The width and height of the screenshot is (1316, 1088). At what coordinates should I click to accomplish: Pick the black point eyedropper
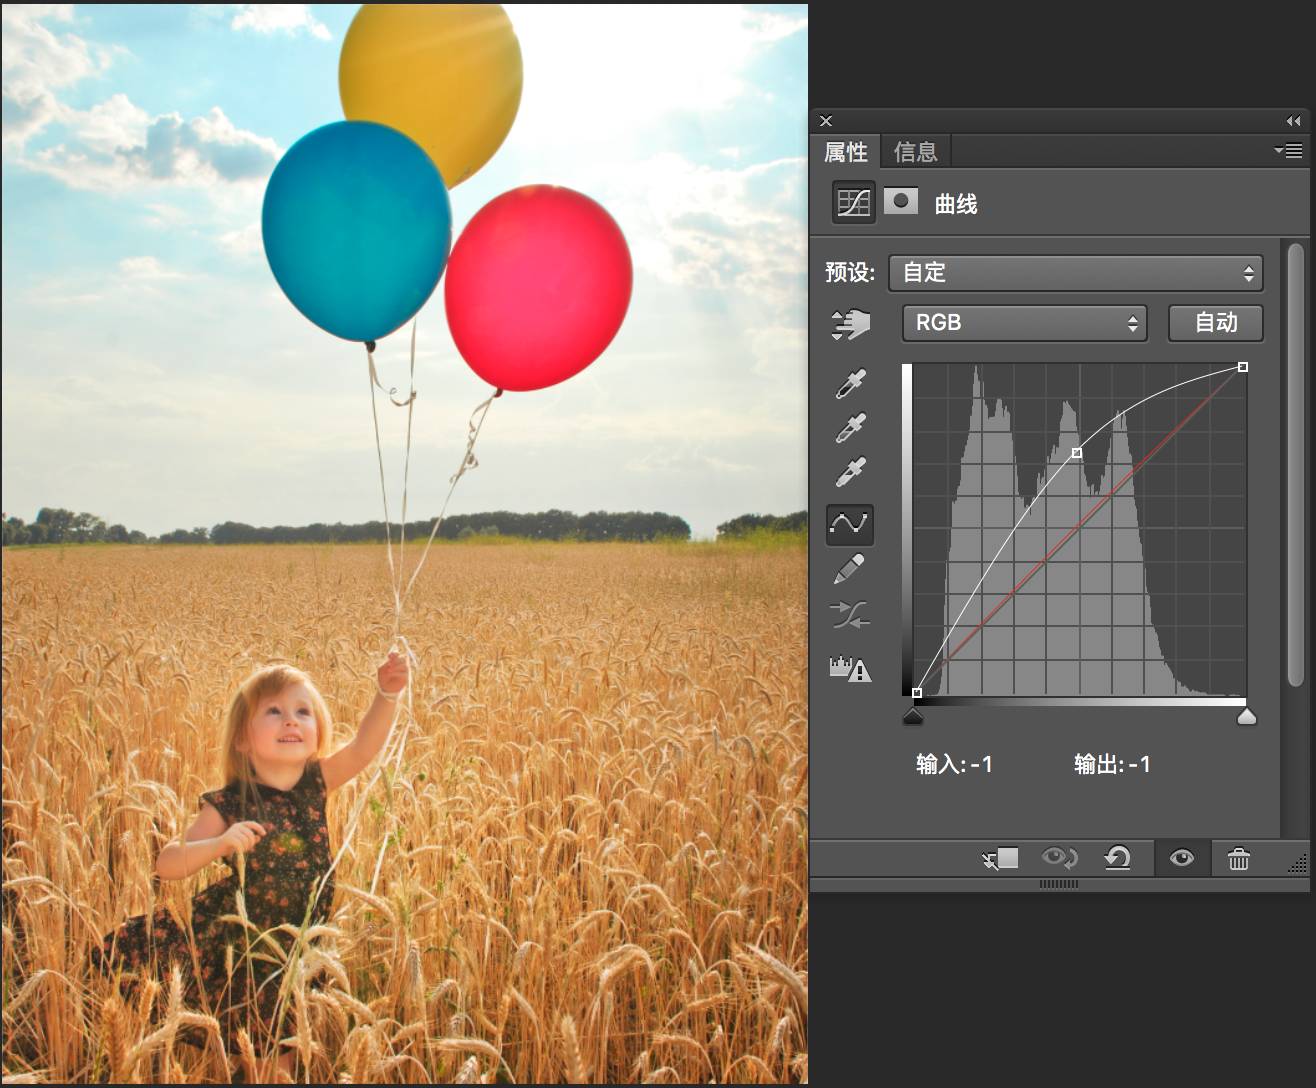click(x=850, y=383)
